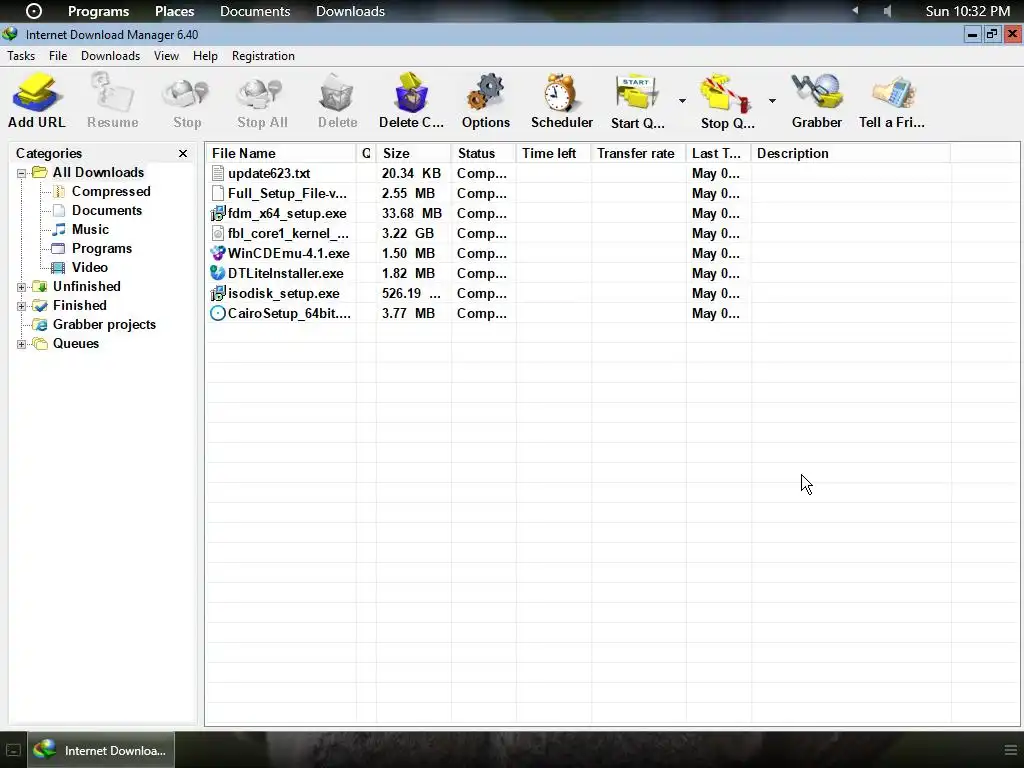Sort by Size column header
This screenshot has height=768, width=1024.
[x=413, y=153]
